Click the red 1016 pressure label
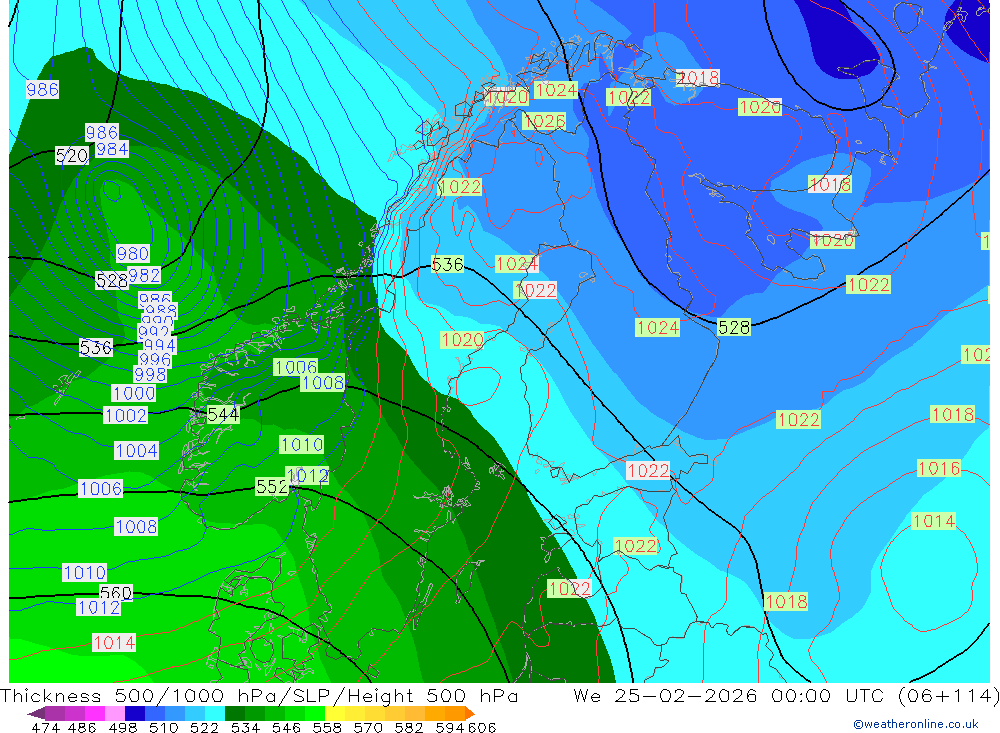1000x733 pixels. pos(939,468)
